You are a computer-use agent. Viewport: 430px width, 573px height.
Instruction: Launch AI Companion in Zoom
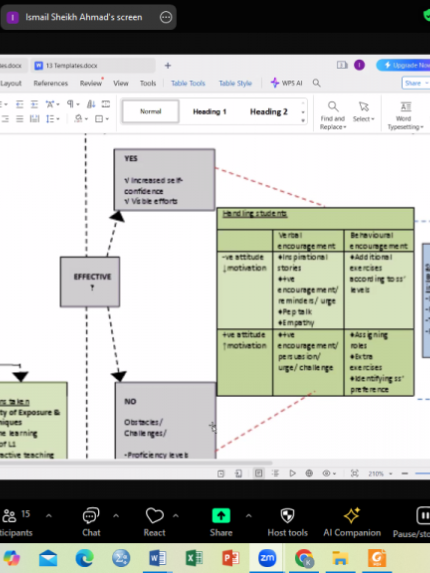352,521
